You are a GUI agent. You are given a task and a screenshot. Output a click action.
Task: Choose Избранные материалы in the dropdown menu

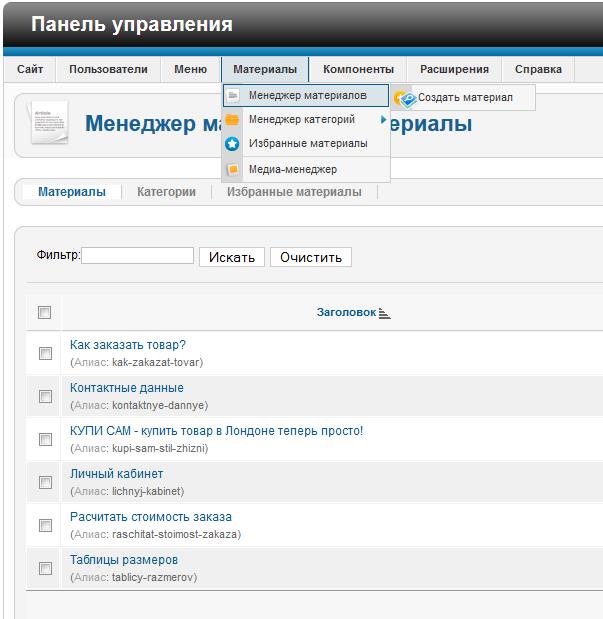point(306,143)
